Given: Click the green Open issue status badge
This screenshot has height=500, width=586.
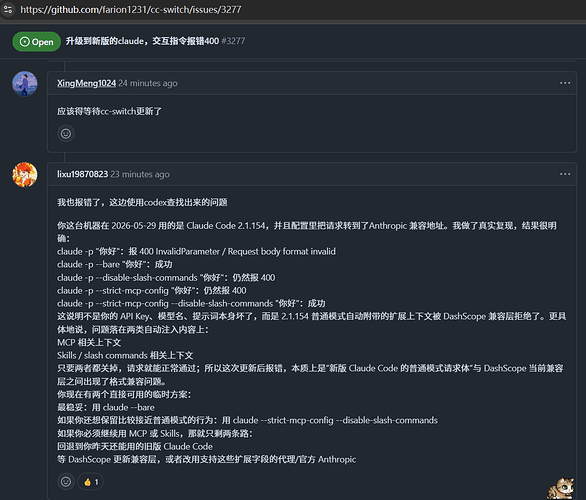Looking at the screenshot, I should point(37,42).
